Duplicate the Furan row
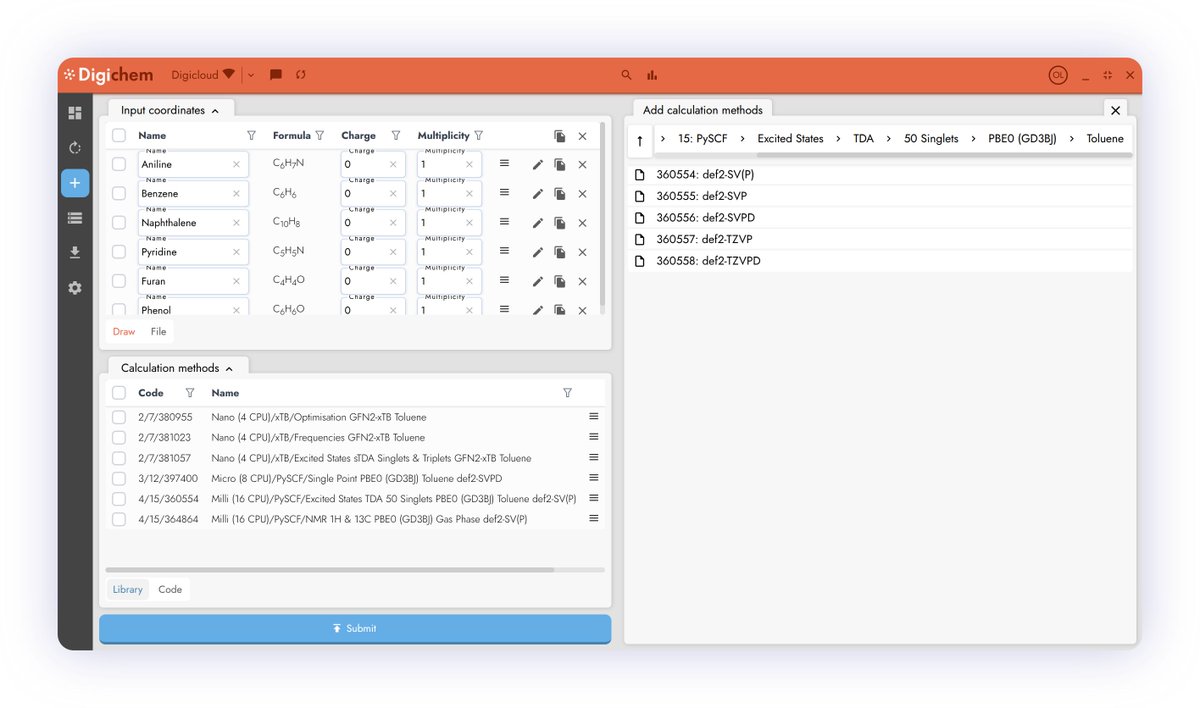This screenshot has width=1200, height=708. pyautogui.click(x=560, y=281)
